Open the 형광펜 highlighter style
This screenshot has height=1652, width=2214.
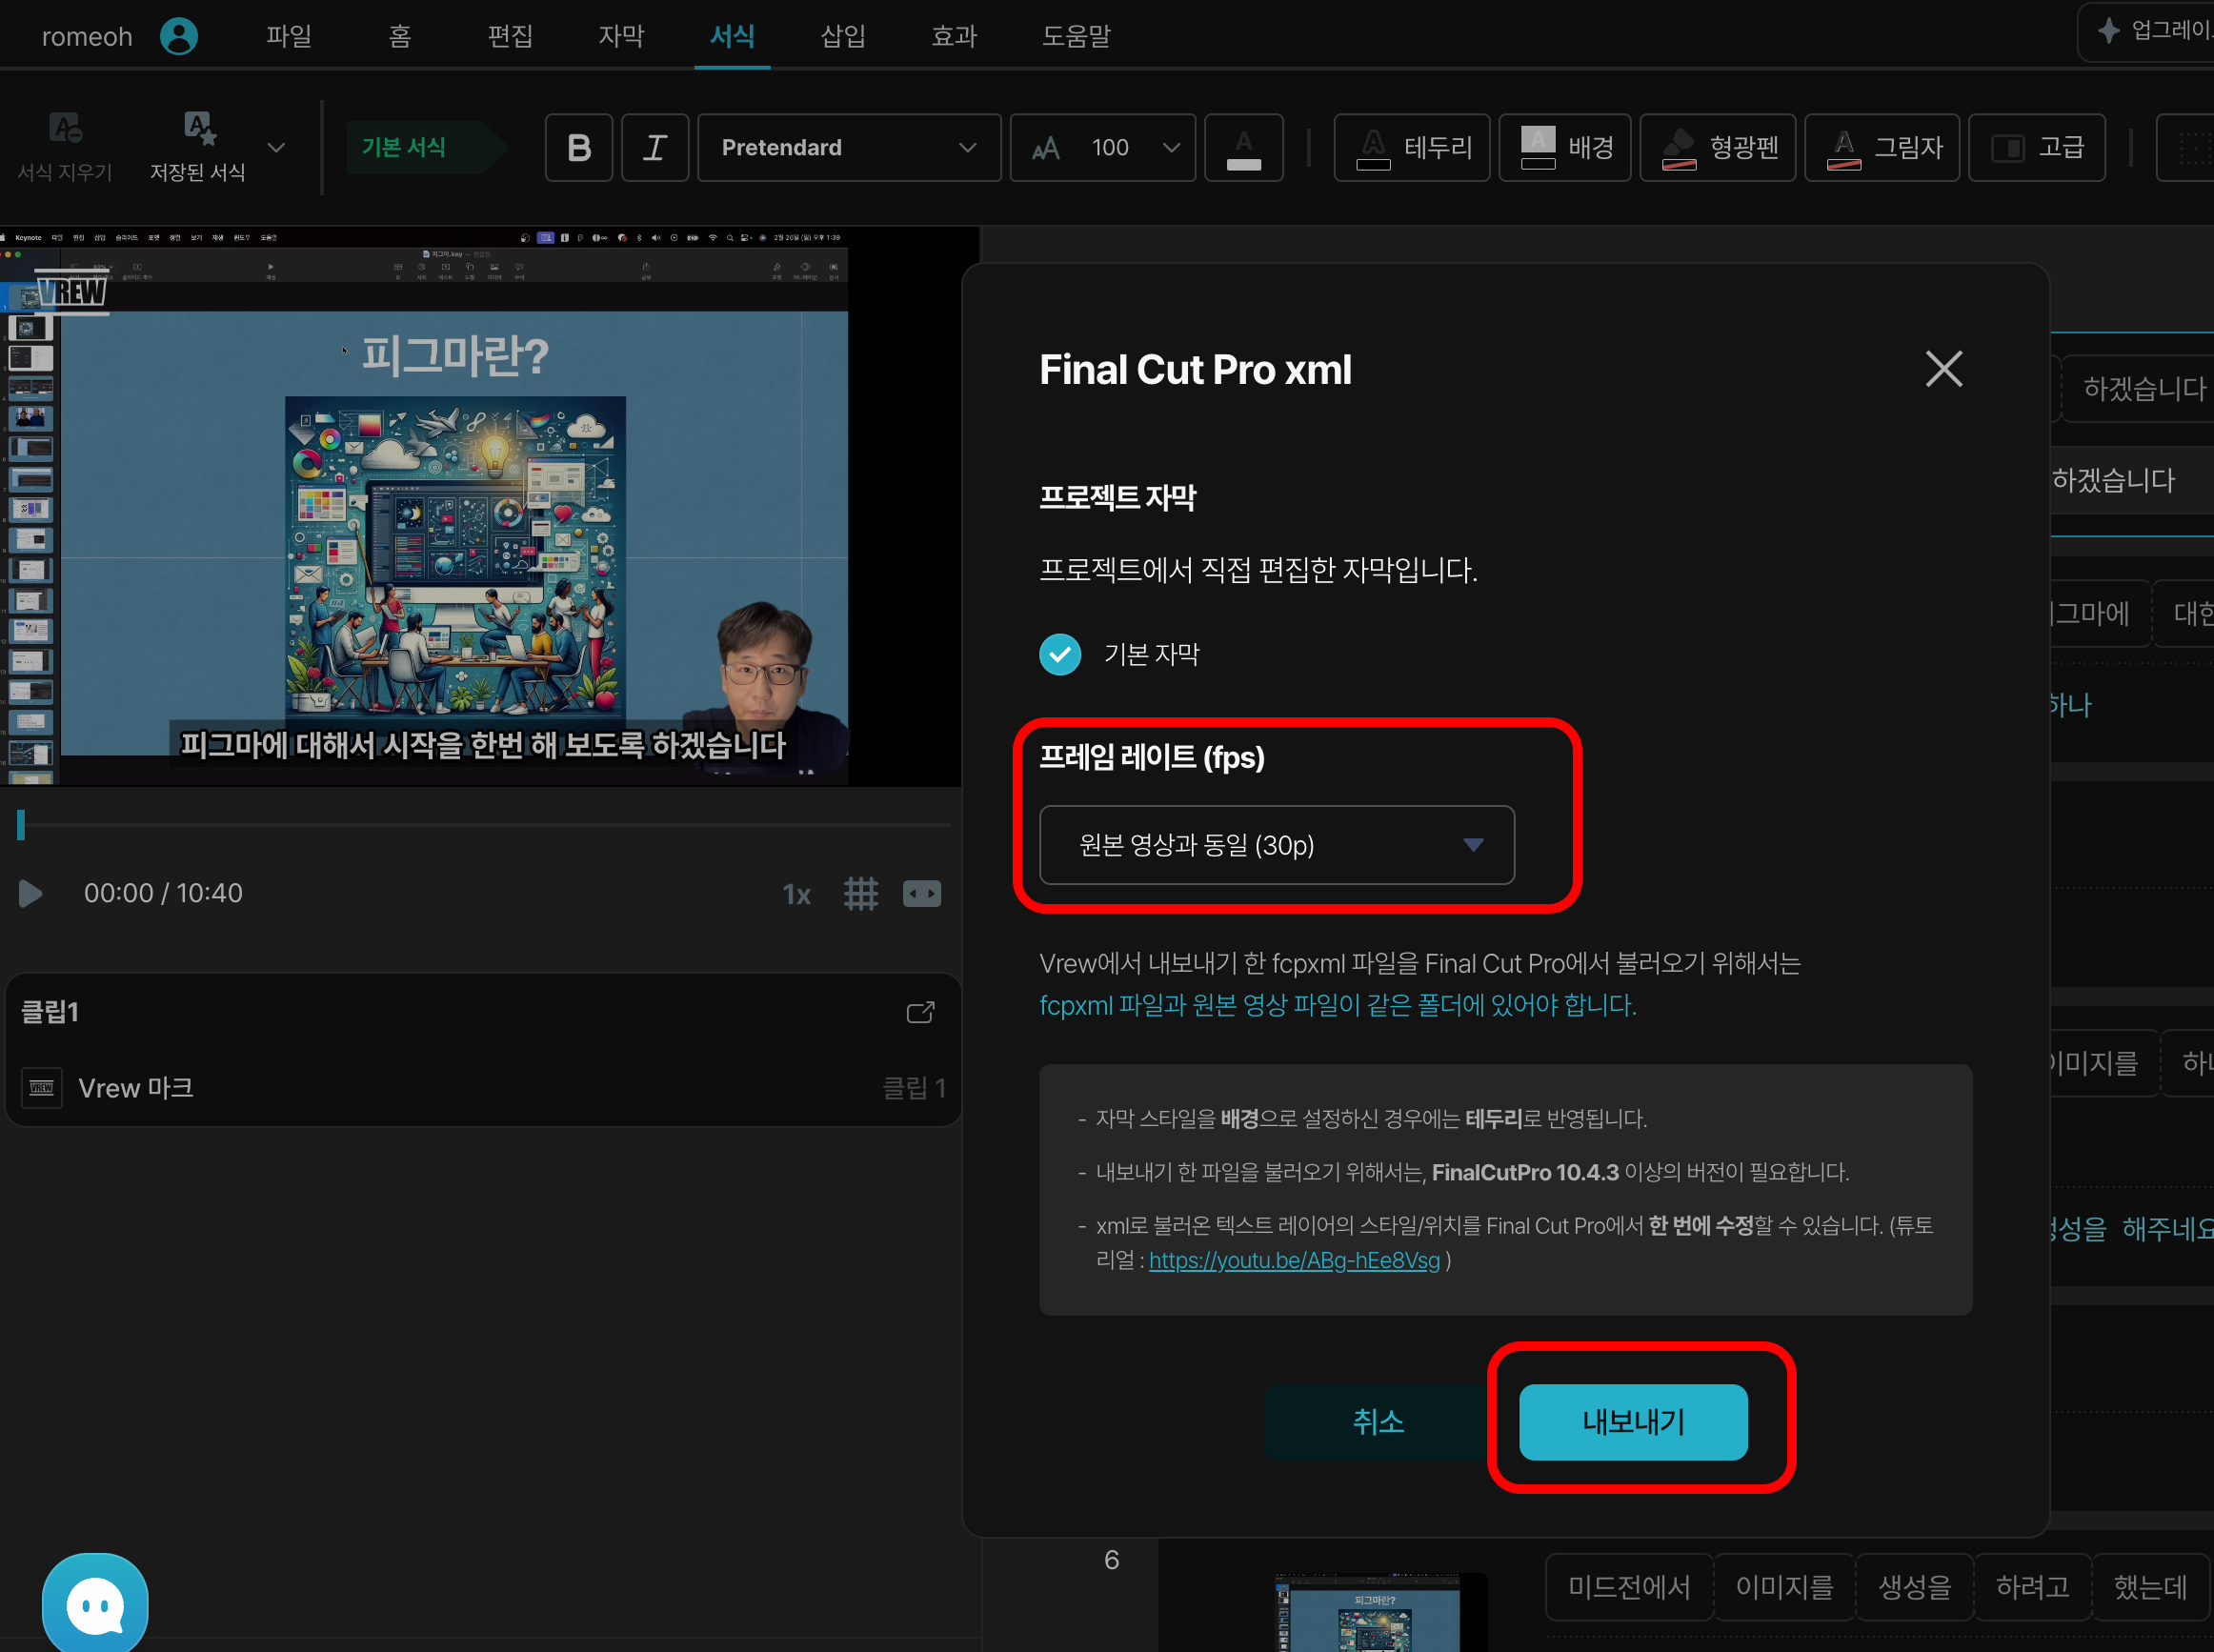1718,148
